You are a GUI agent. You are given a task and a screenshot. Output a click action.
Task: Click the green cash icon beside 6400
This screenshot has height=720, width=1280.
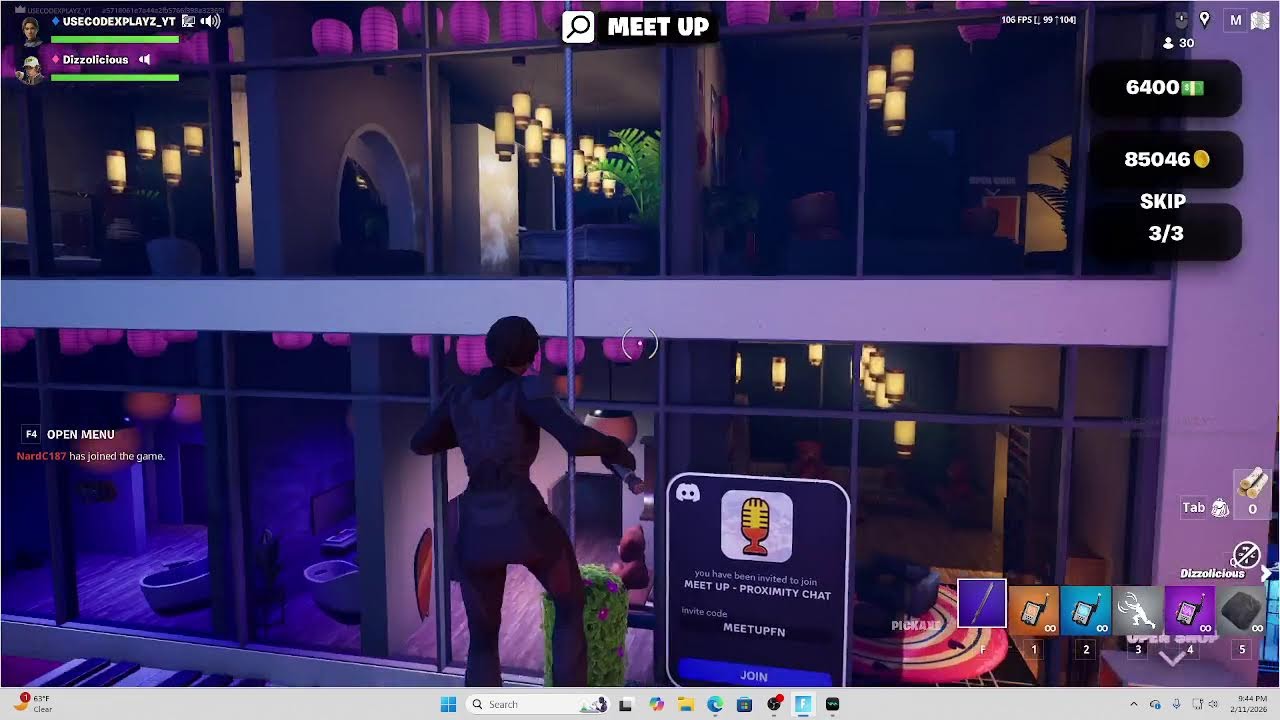(x=1194, y=88)
